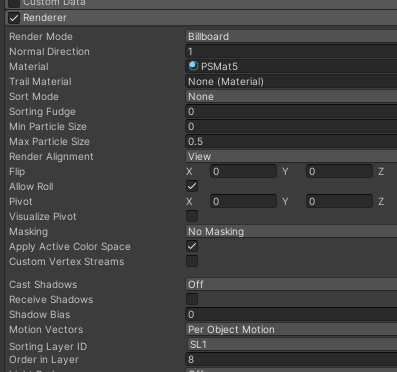Click the Render Mode label
397x372 pixels.
coord(41,36)
